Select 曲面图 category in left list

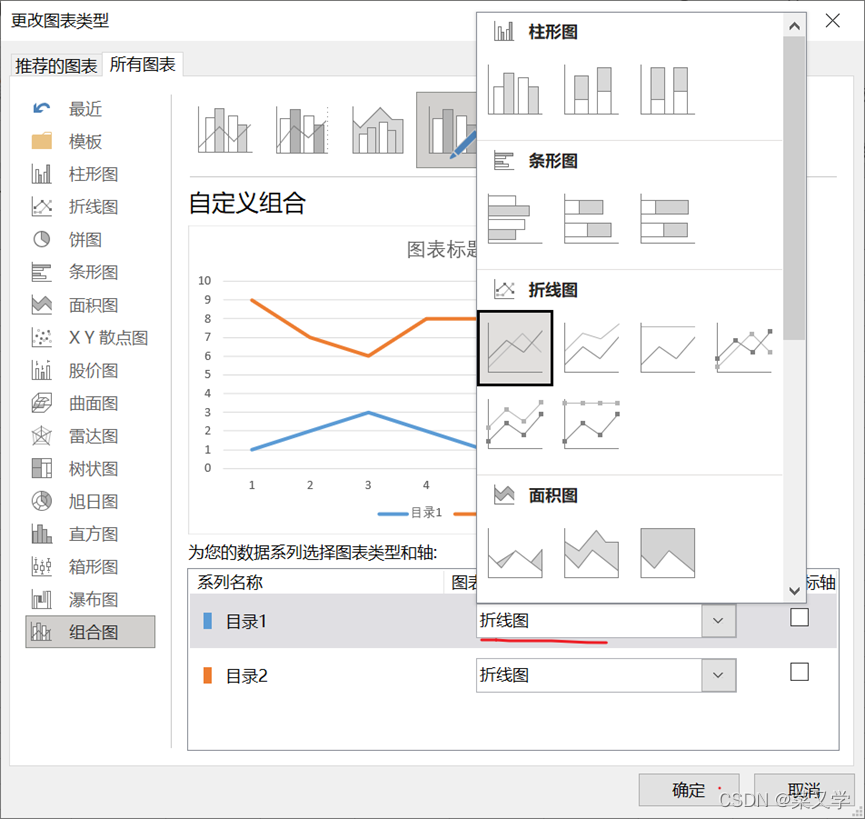[x=90, y=403]
